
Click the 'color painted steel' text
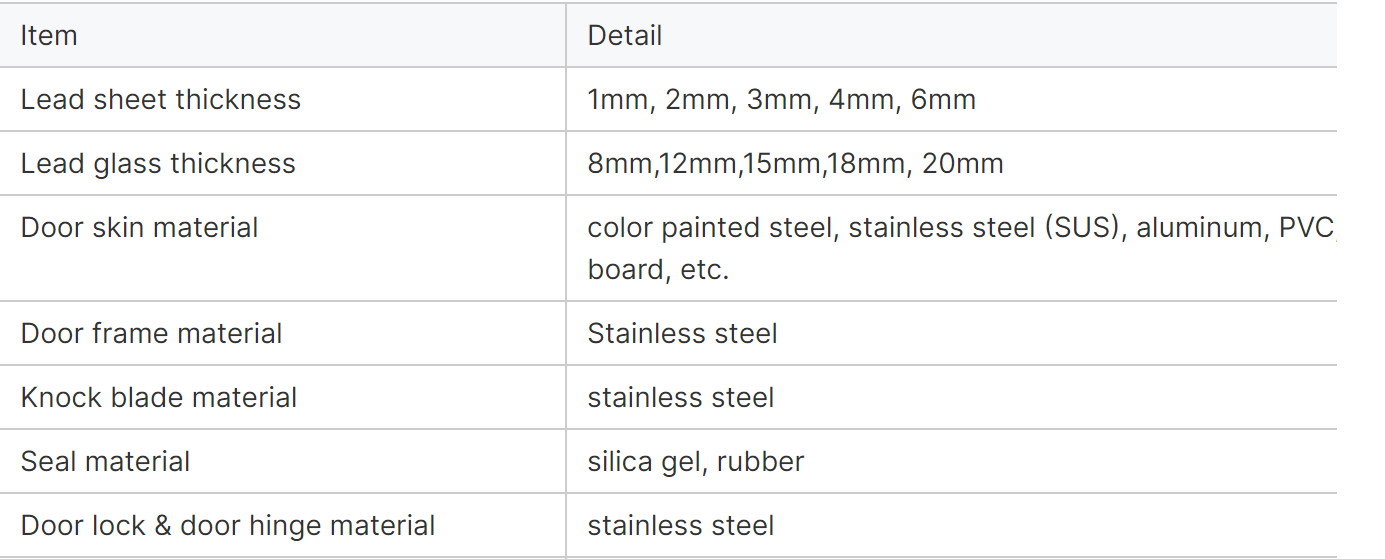point(710,228)
